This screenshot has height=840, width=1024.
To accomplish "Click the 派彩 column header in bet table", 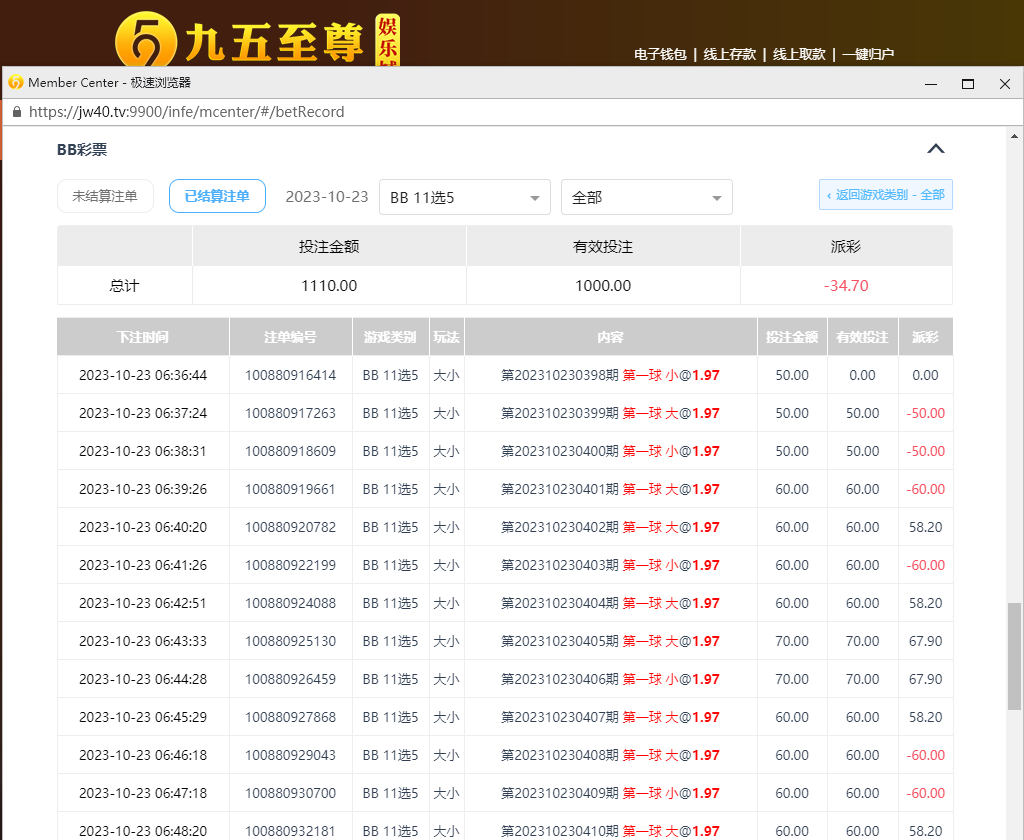I will [x=925, y=337].
